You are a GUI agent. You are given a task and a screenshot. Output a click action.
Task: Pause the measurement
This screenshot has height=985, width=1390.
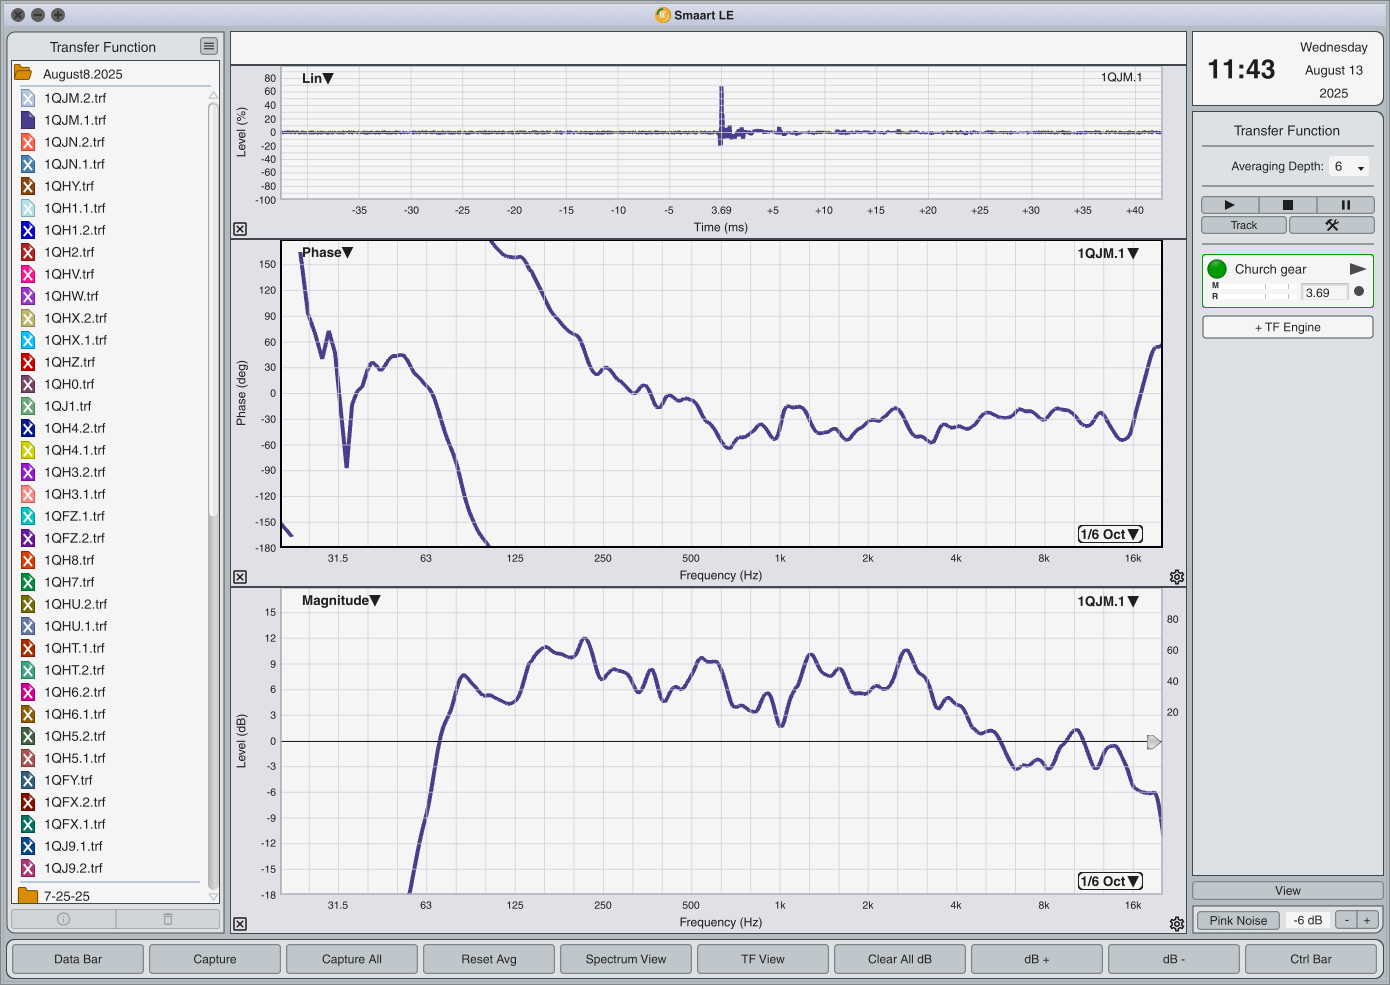(x=1346, y=205)
